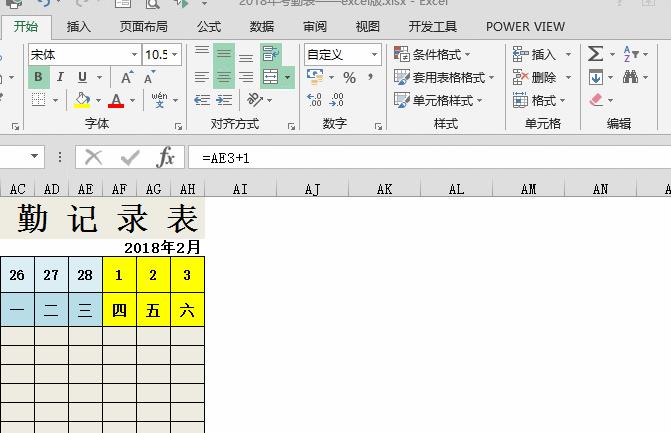Apply cell borders icon
This screenshot has height=433, width=671.
pyautogui.click(x=39, y=100)
